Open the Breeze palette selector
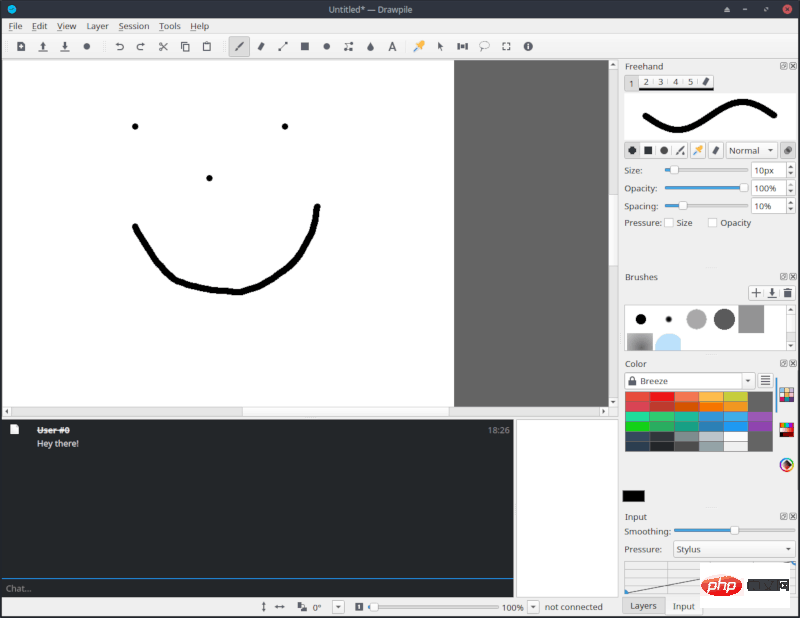The image size is (800, 618). point(690,380)
